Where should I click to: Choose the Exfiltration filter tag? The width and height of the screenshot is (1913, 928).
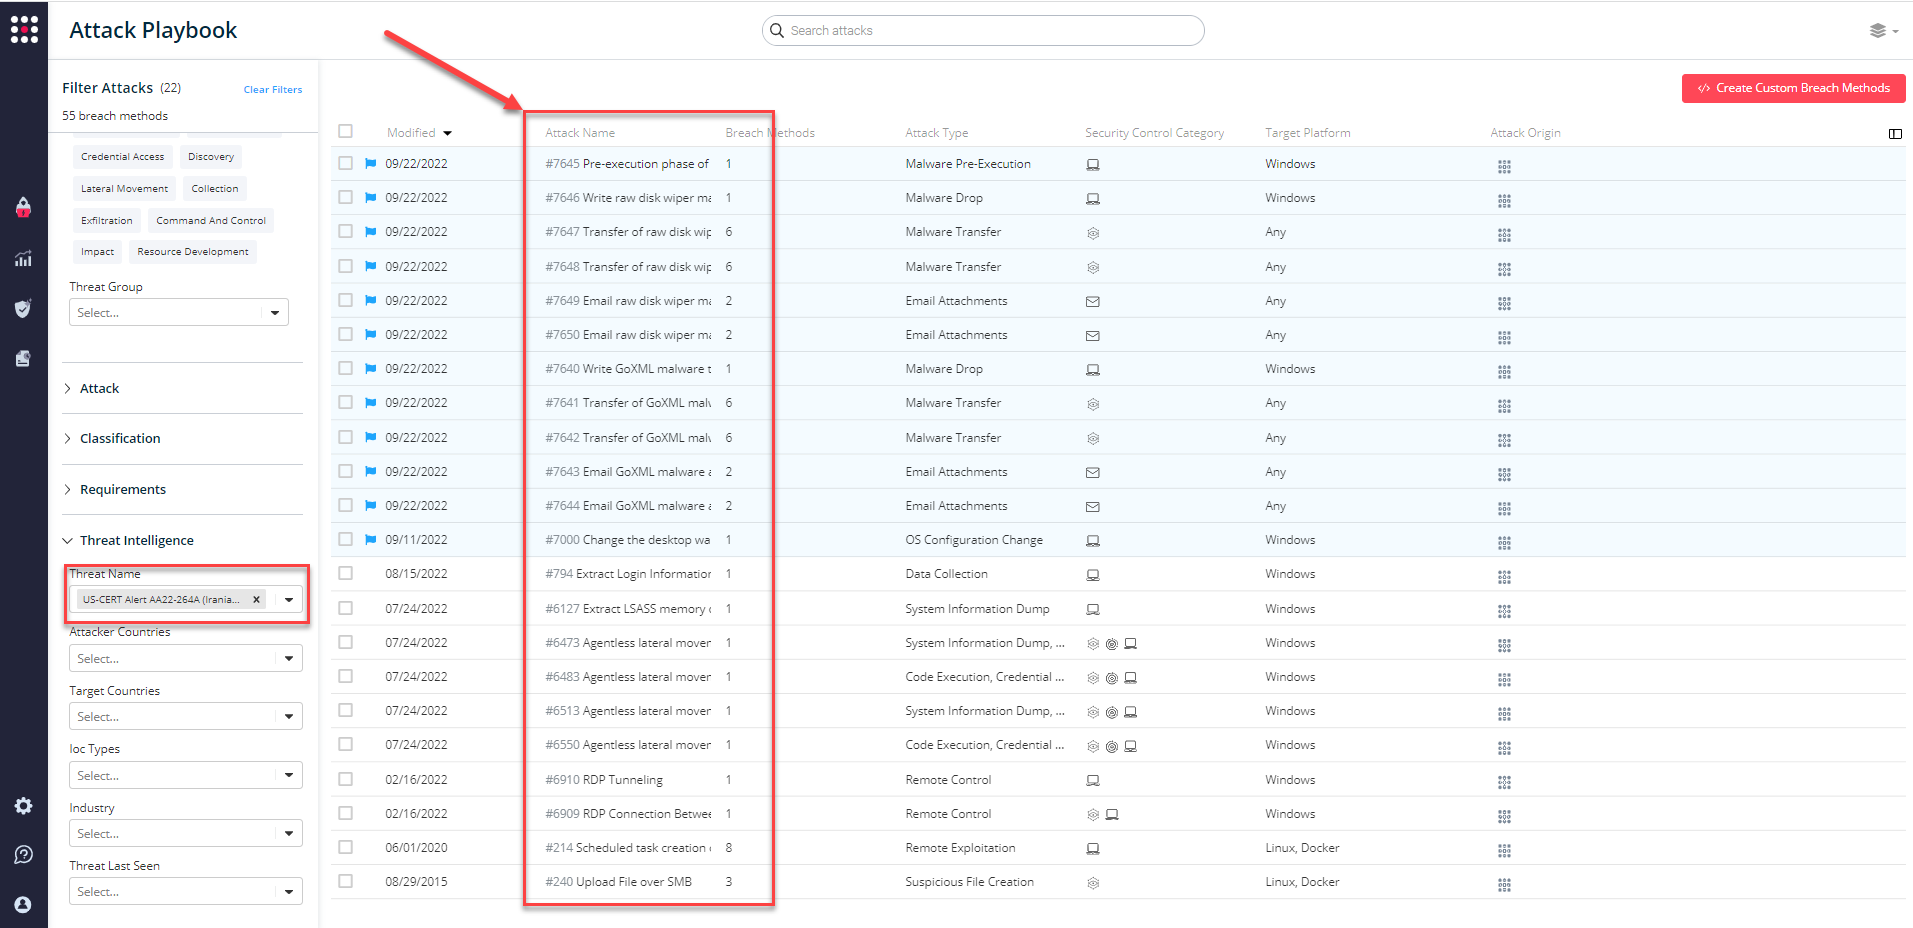pyautogui.click(x=106, y=220)
